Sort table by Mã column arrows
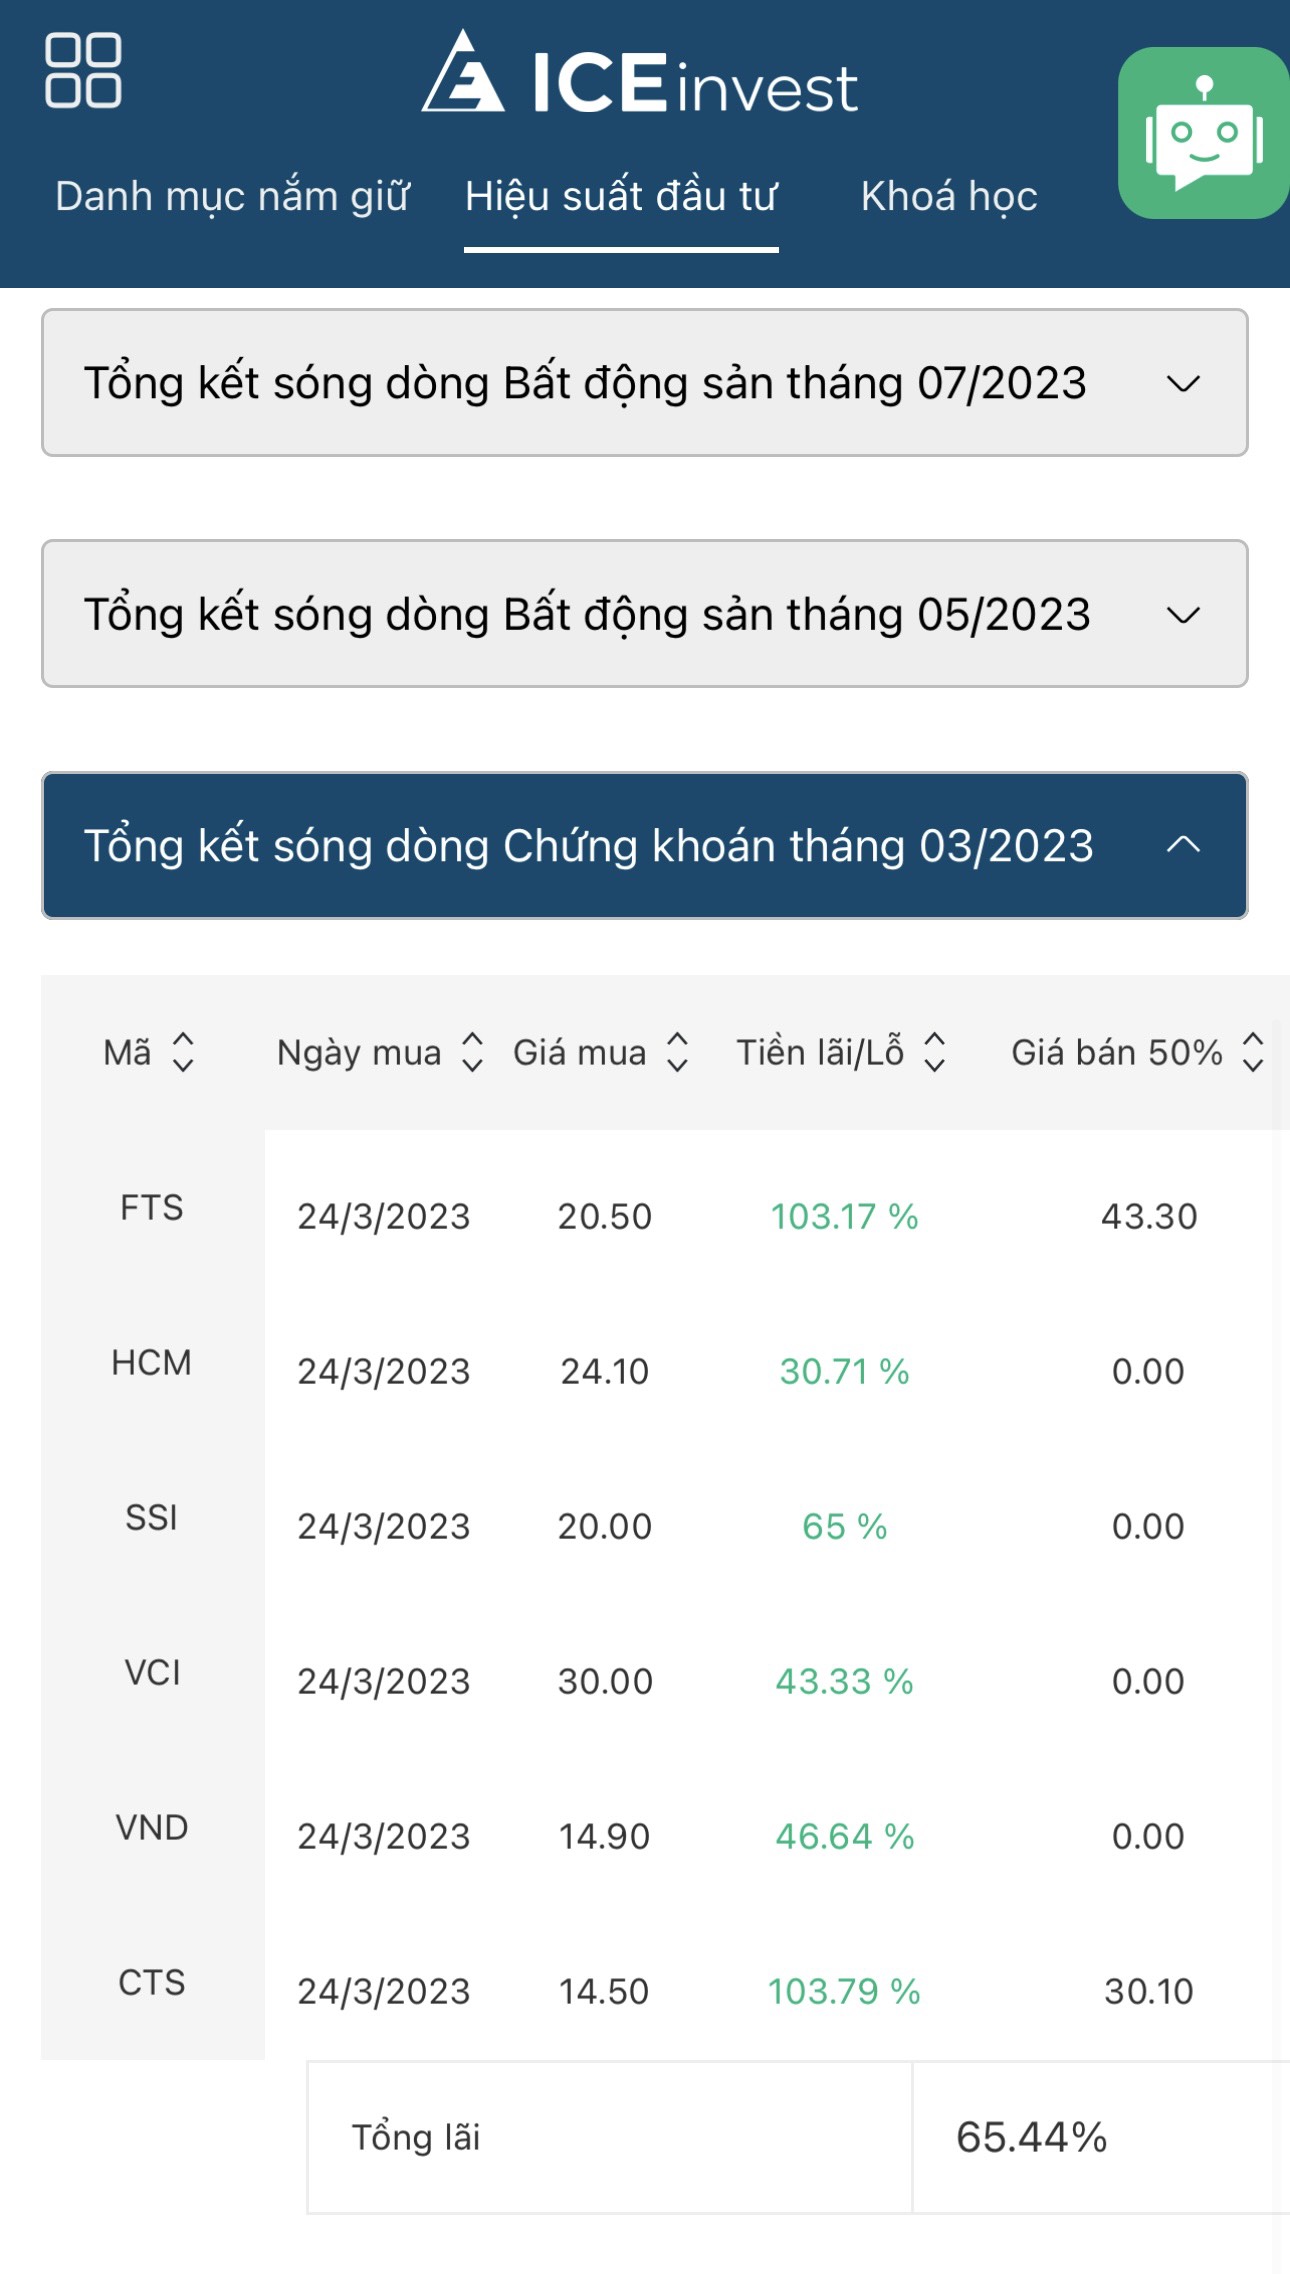 [183, 1052]
